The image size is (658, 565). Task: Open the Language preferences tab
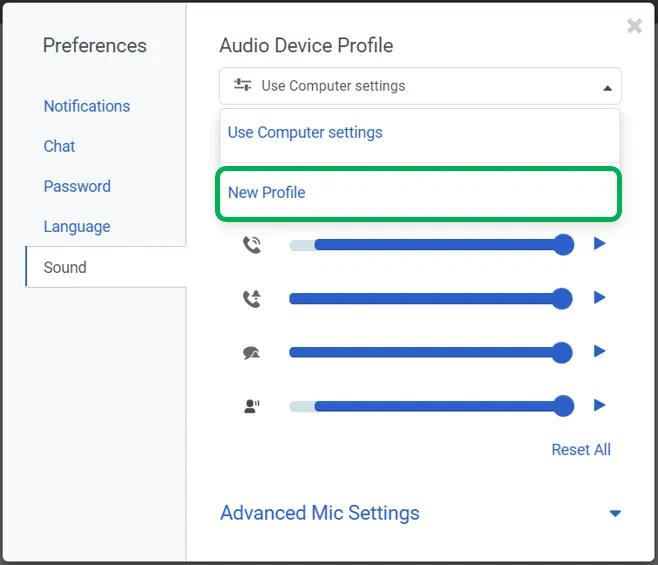[77, 227]
